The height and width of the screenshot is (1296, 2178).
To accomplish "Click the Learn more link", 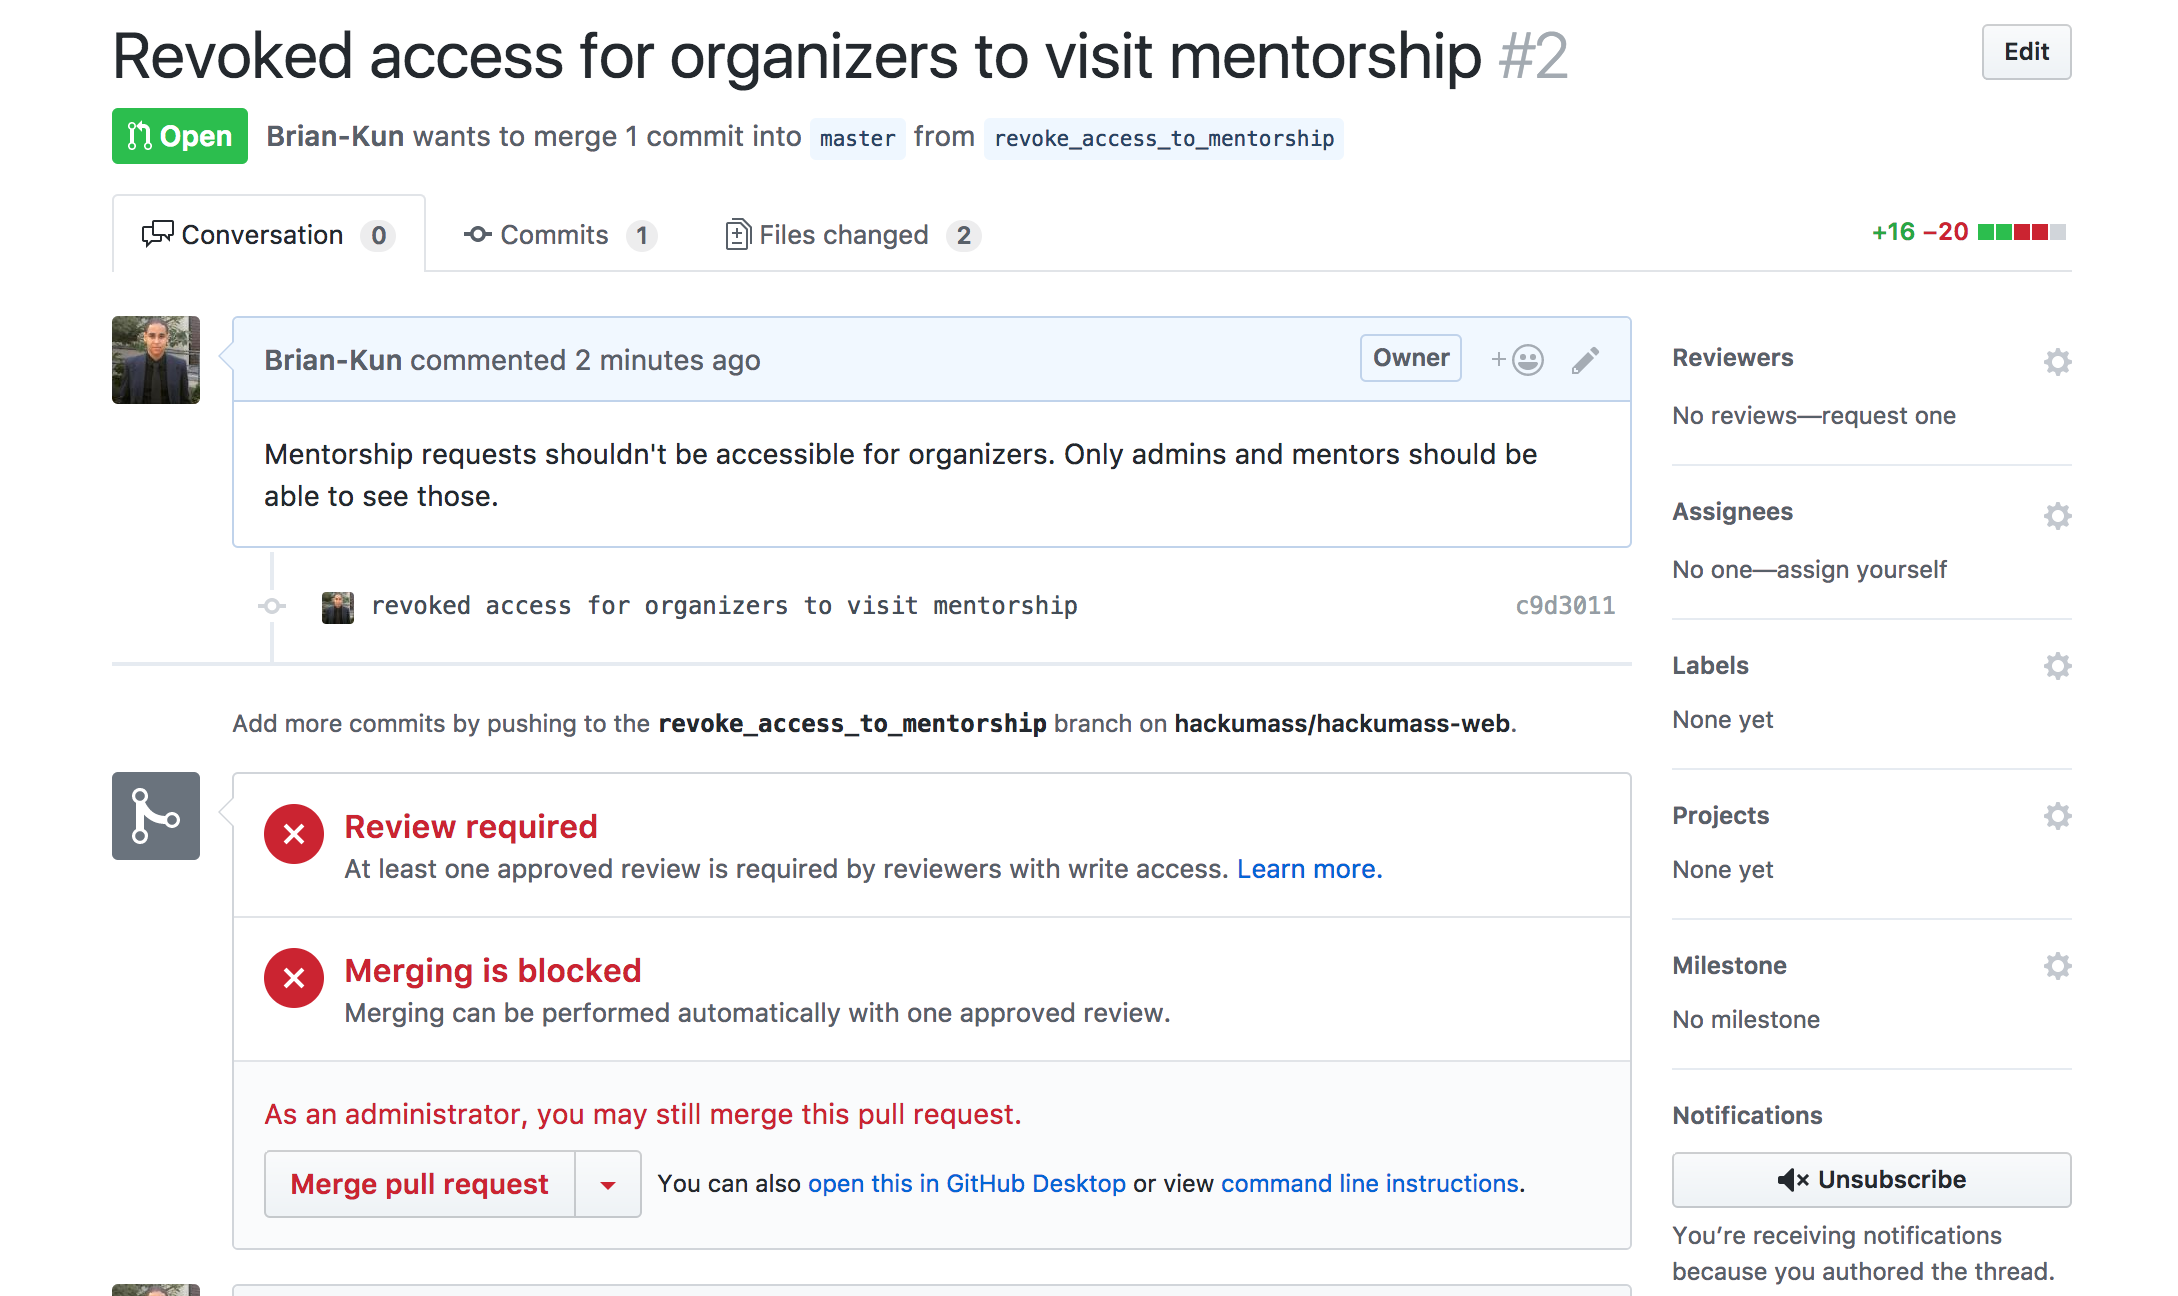I will (x=1309, y=869).
